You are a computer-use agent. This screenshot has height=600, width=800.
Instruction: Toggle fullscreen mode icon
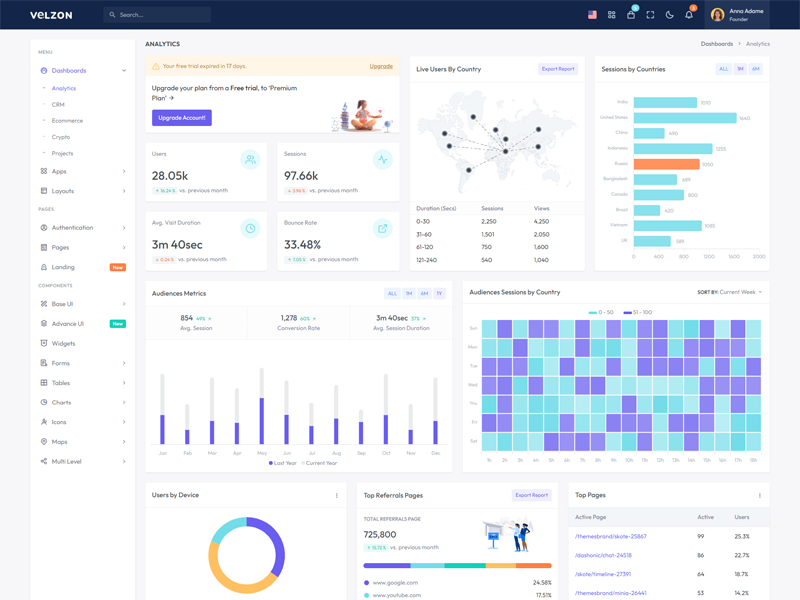(x=650, y=15)
